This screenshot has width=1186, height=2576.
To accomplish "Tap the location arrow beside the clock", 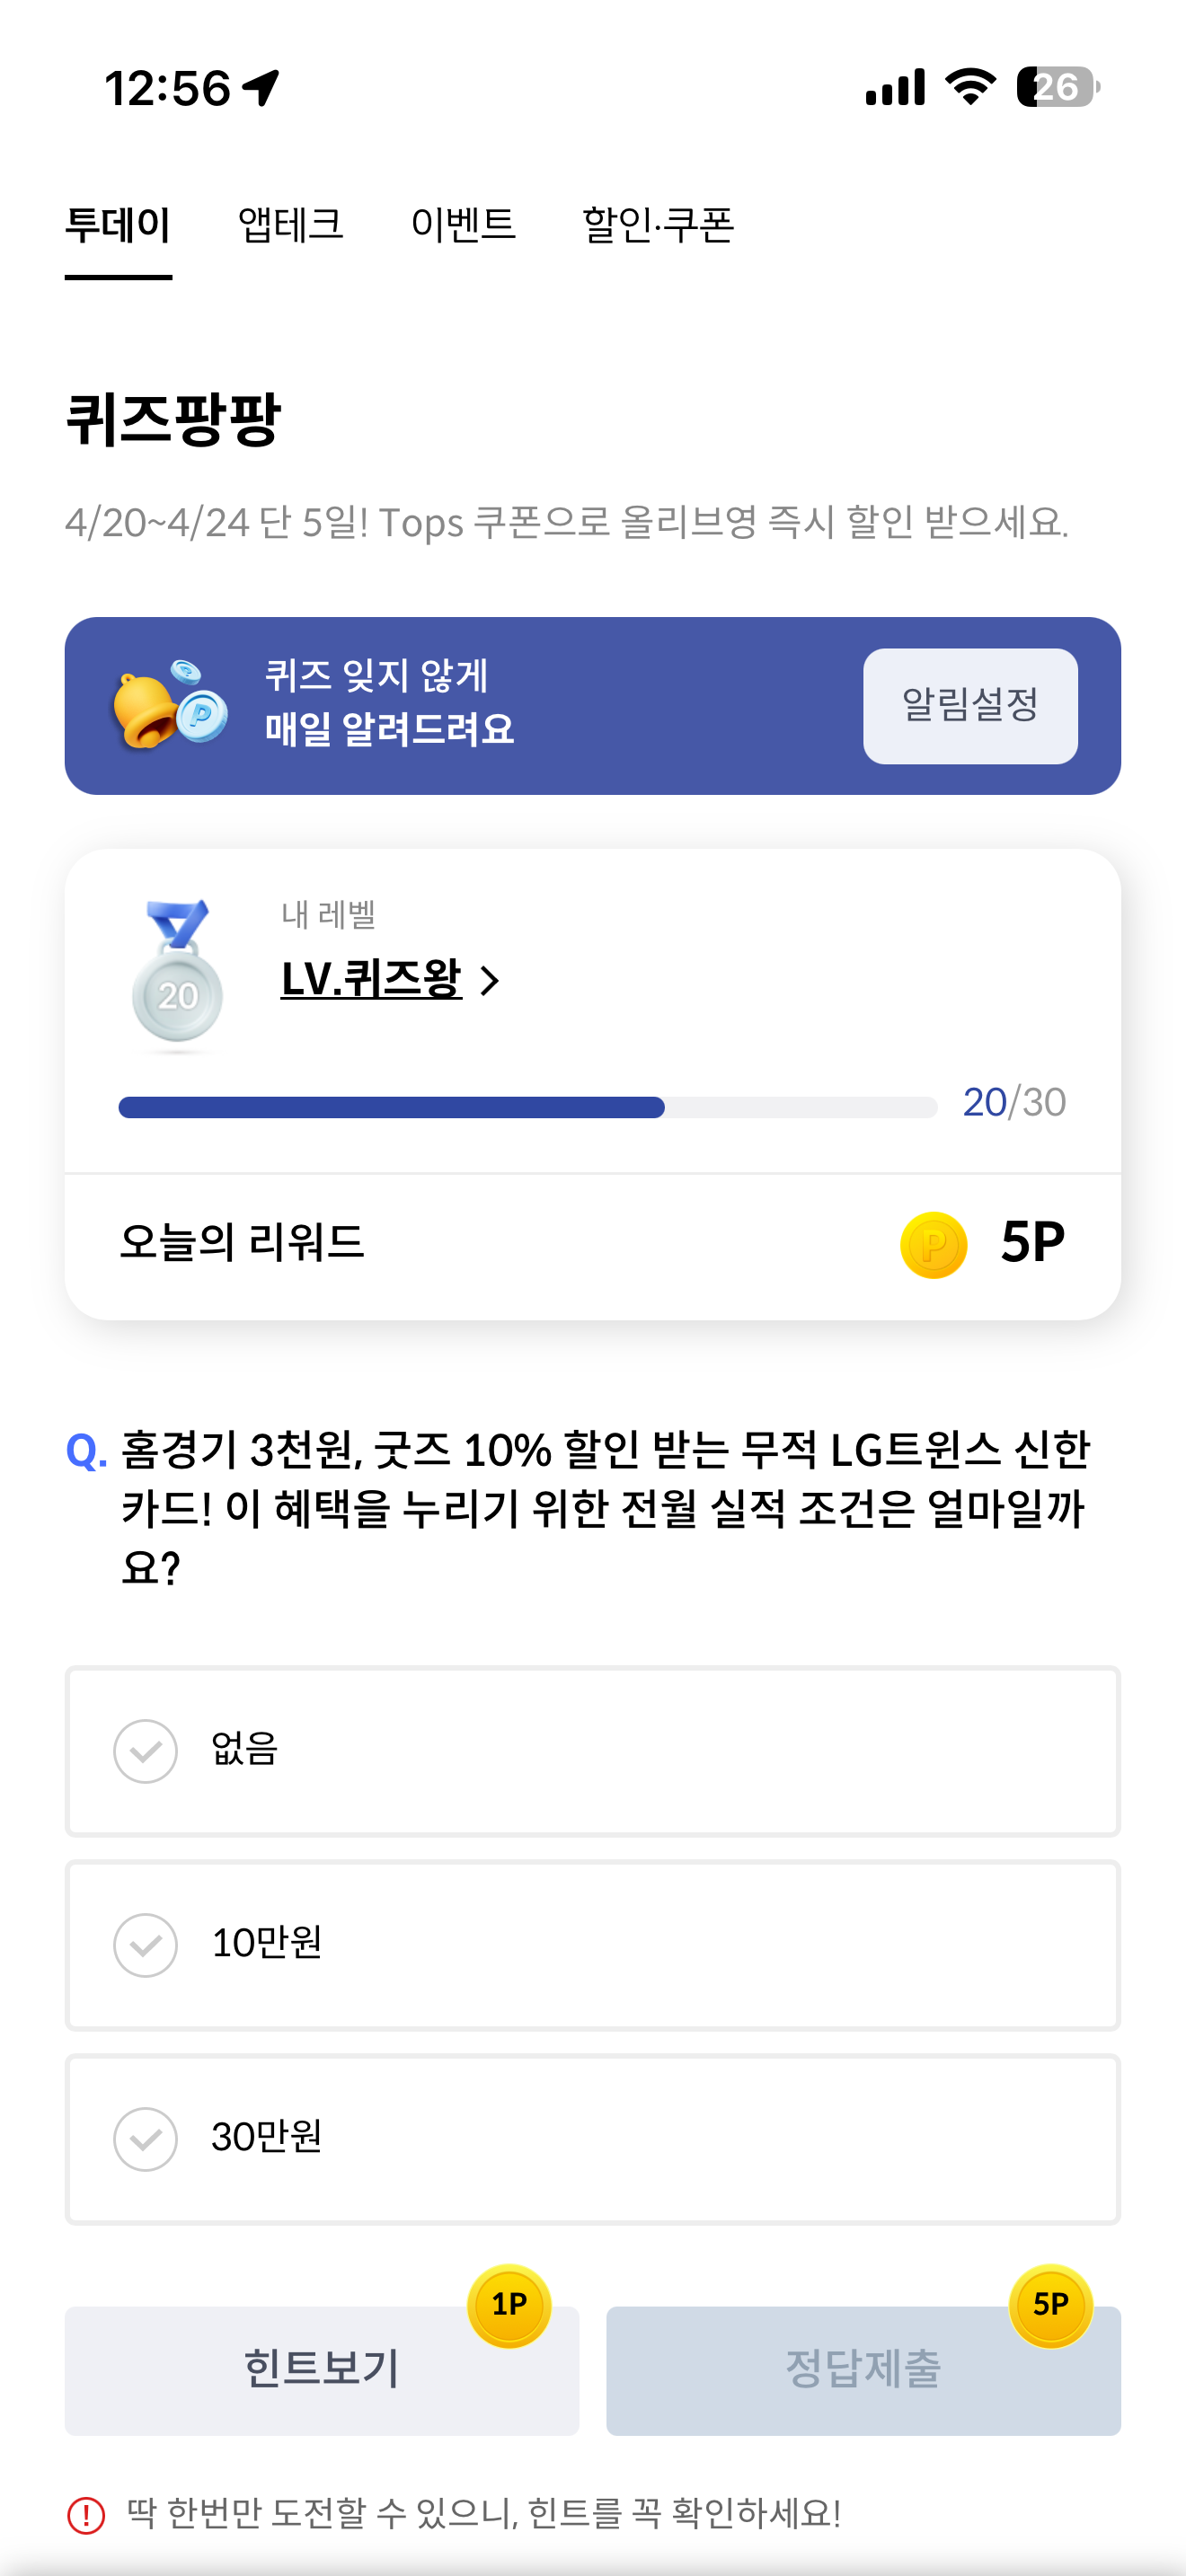I will (x=261, y=88).
